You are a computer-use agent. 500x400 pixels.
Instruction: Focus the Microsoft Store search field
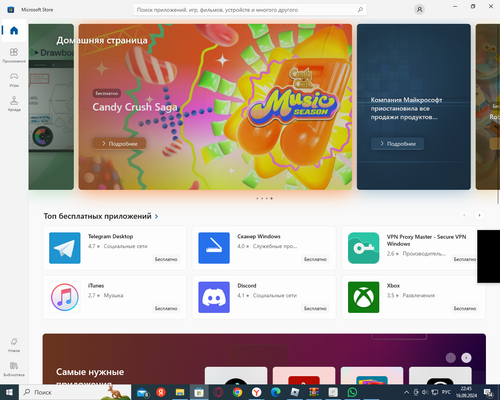[x=250, y=10]
